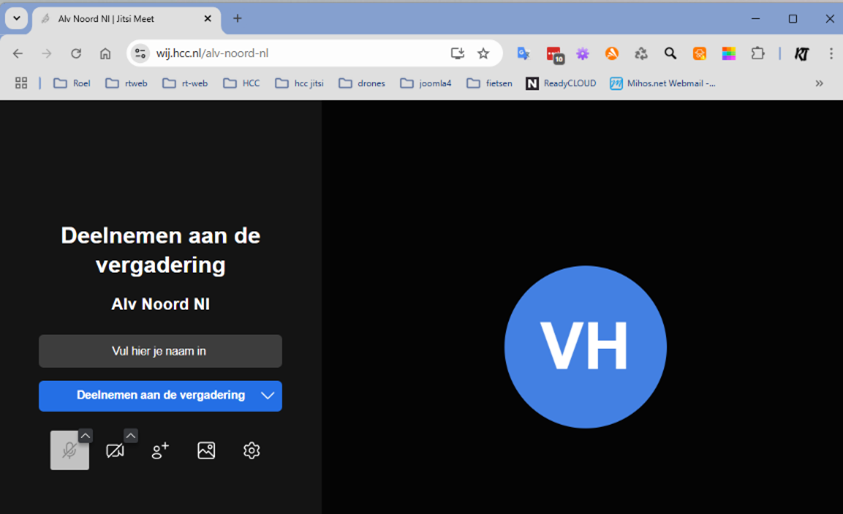
Task: Reload the page
Action: point(76,54)
